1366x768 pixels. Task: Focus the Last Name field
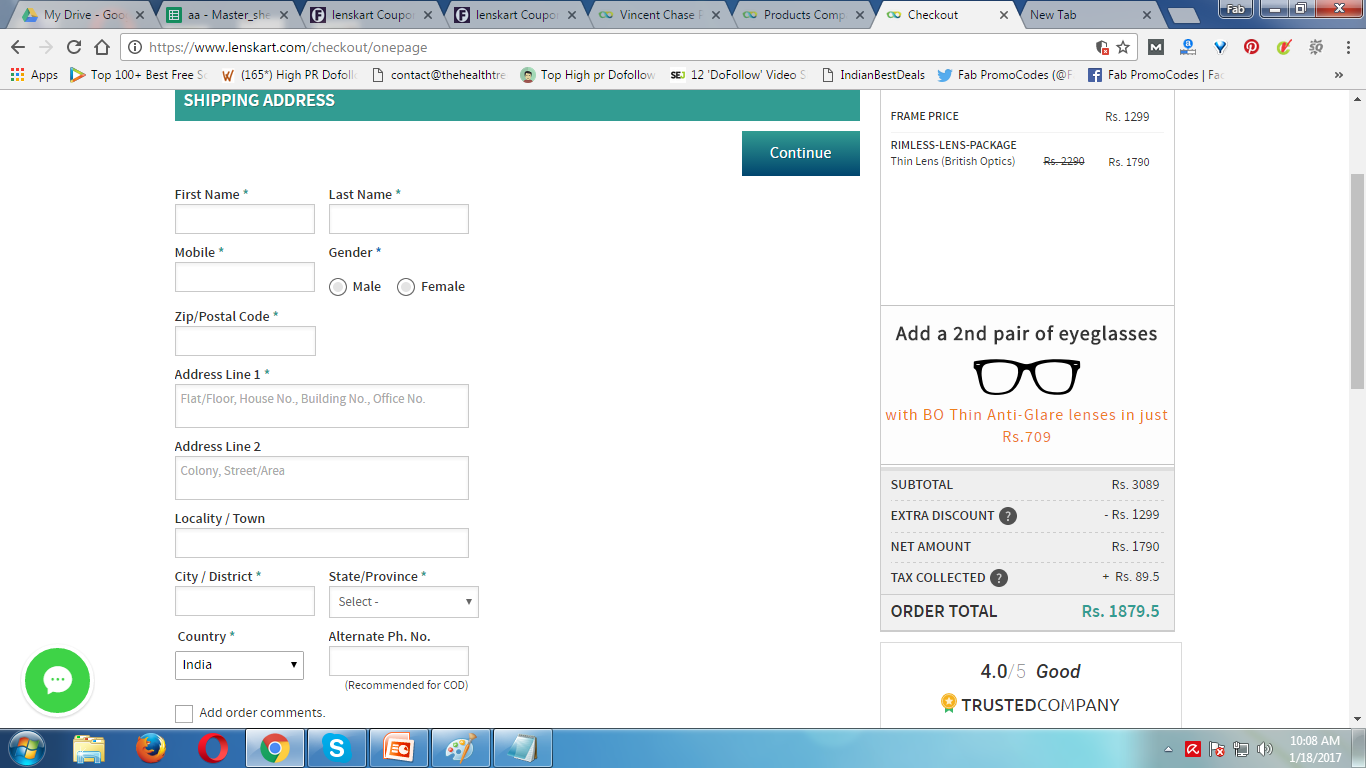click(399, 219)
